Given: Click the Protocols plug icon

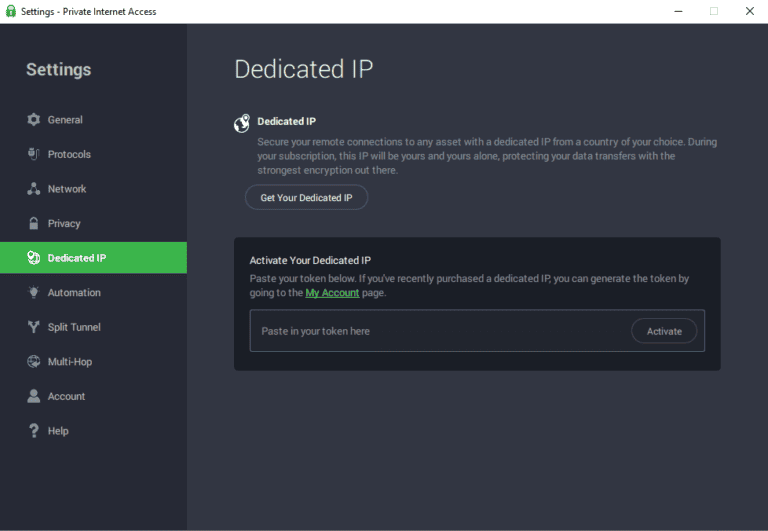Looking at the screenshot, I should 33,154.
